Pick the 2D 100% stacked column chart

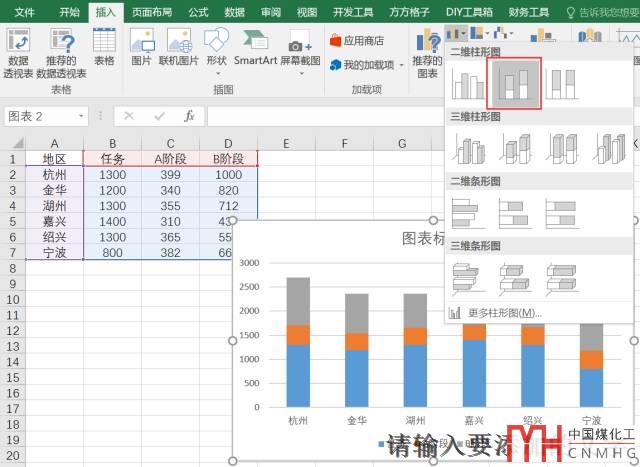[562, 84]
